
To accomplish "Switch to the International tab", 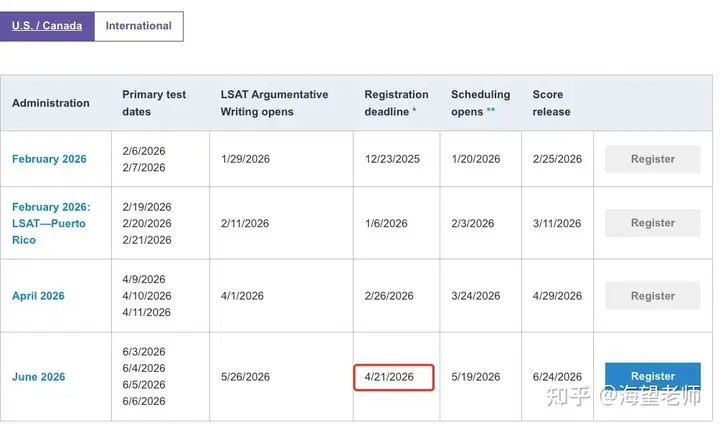I will pyautogui.click(x=138, y=26).
